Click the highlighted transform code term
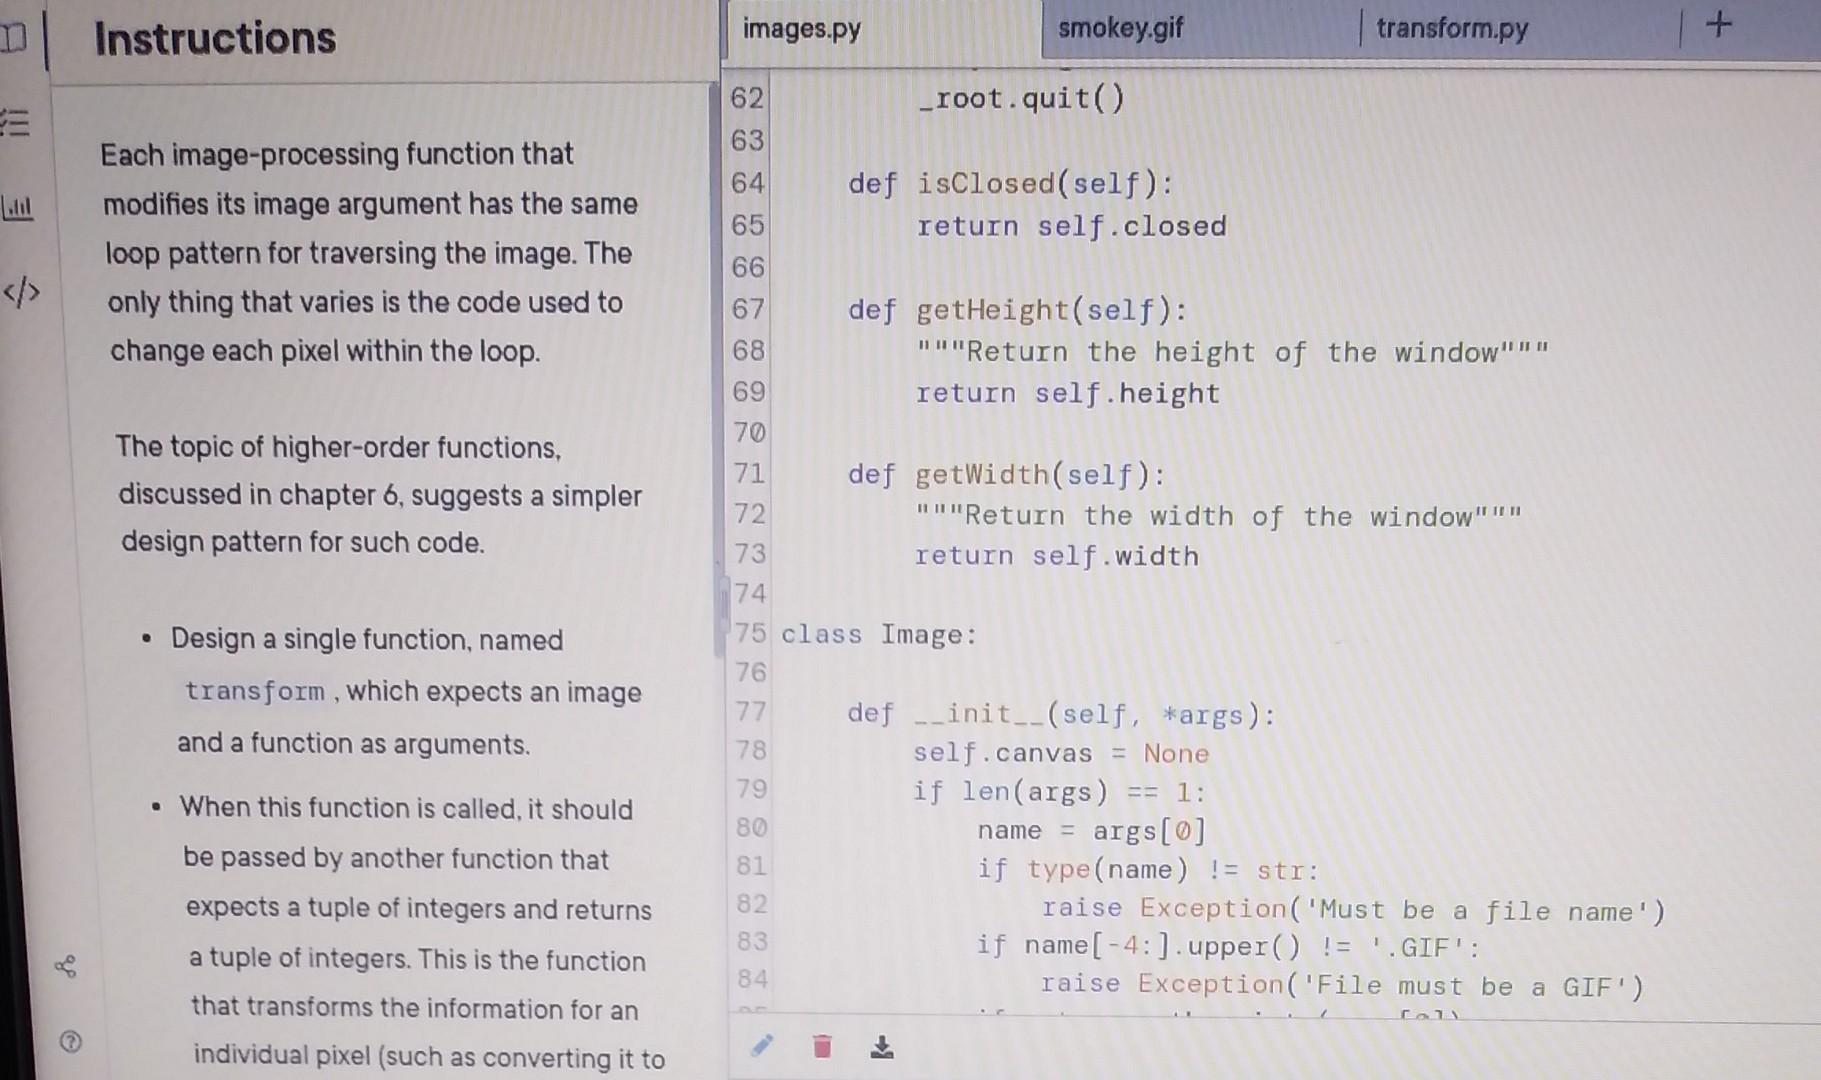Image resolution: width=1821 pixels, height=1080 pixels. click(253, 691)
